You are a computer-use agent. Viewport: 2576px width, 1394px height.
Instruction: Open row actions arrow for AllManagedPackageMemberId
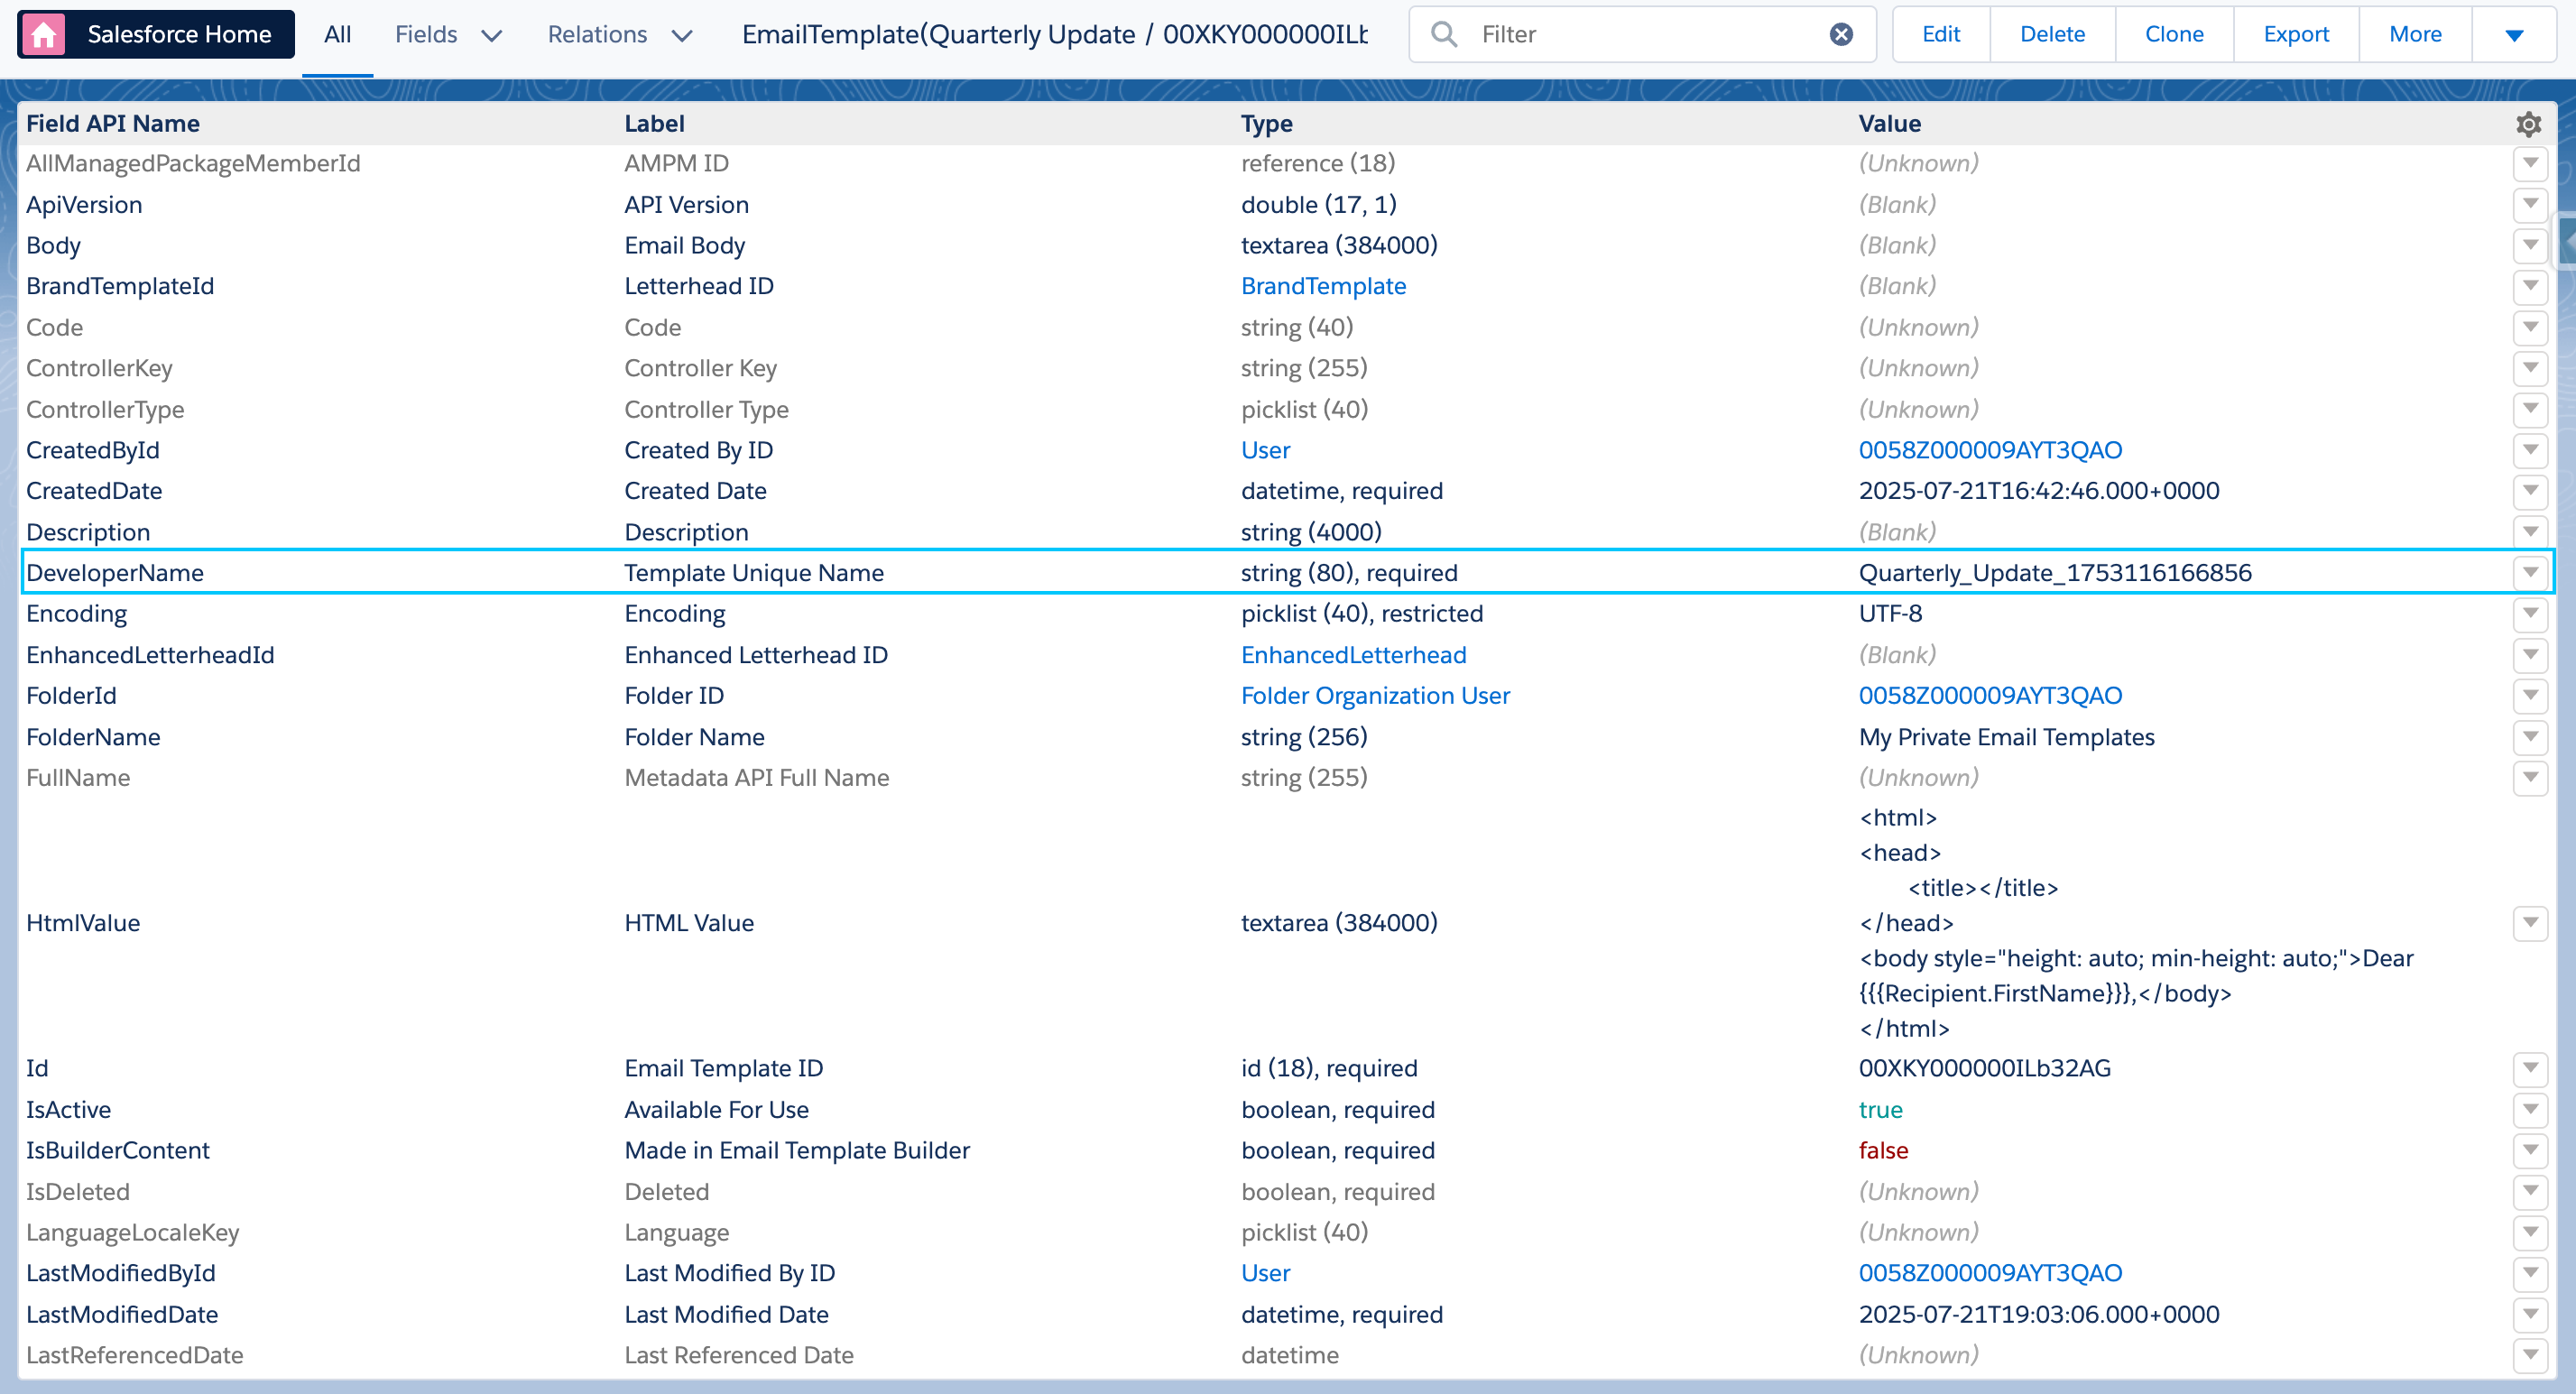[x=2530, y=164]
